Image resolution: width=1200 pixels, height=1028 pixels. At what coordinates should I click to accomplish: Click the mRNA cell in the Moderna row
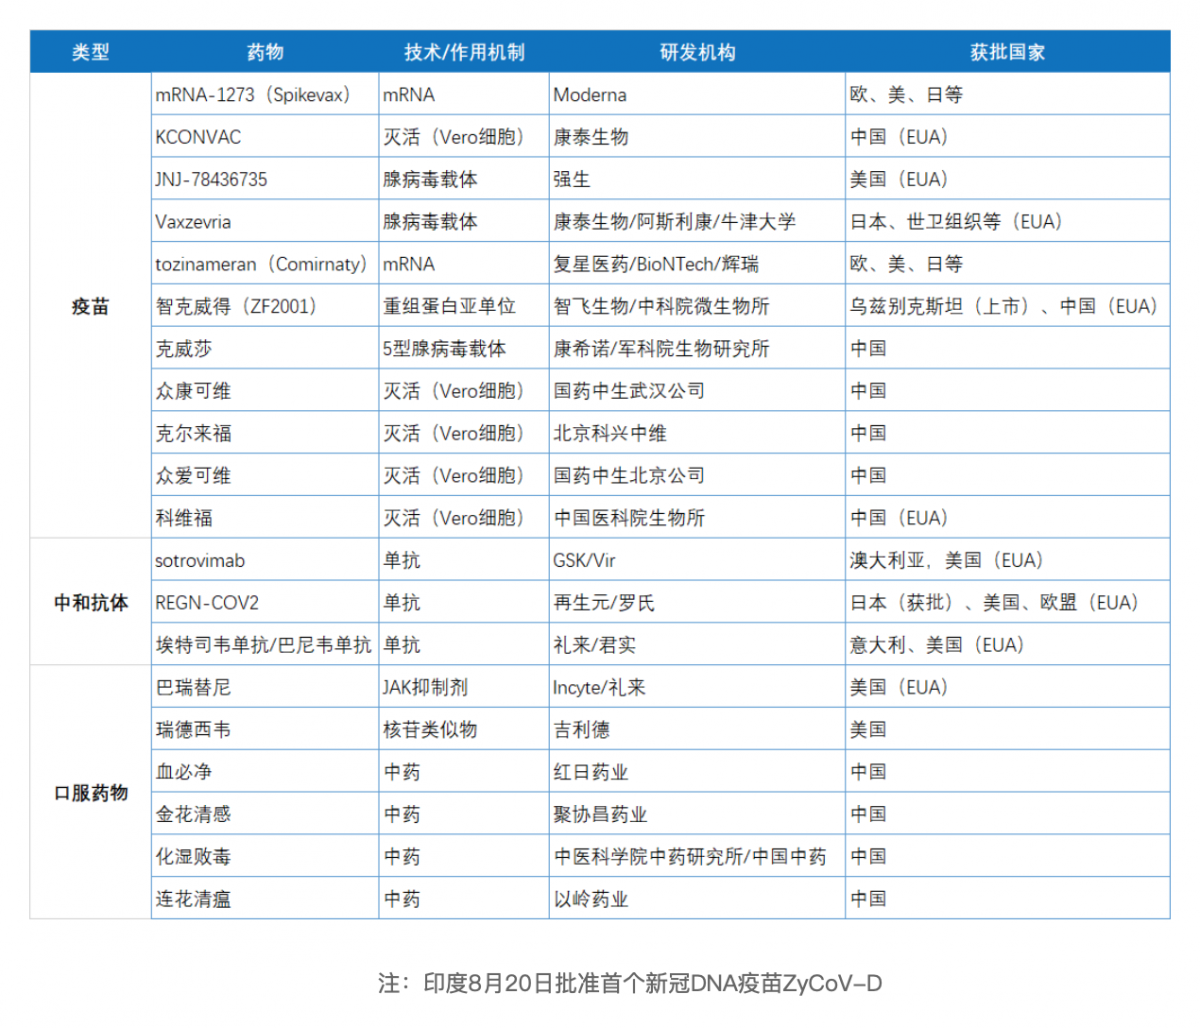[464, 95]
